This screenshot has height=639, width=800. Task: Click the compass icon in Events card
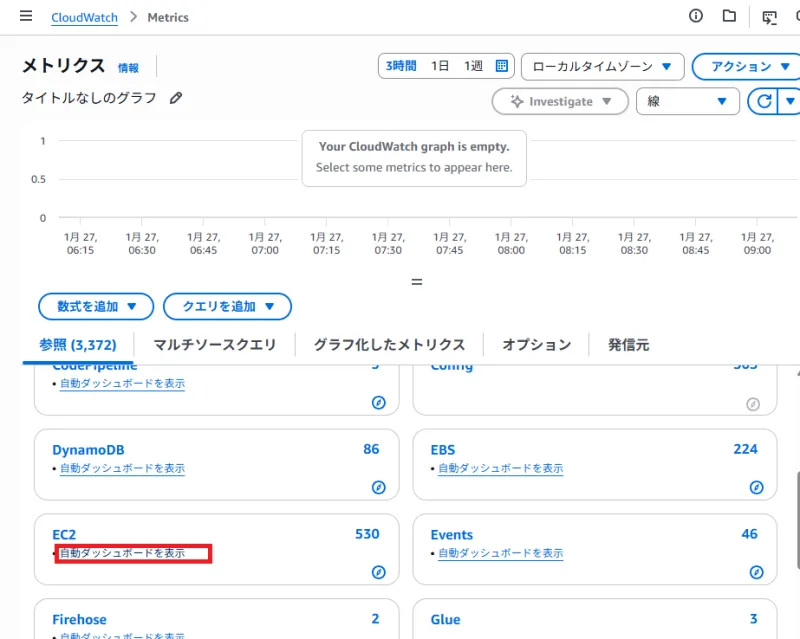tap(757, 573)
